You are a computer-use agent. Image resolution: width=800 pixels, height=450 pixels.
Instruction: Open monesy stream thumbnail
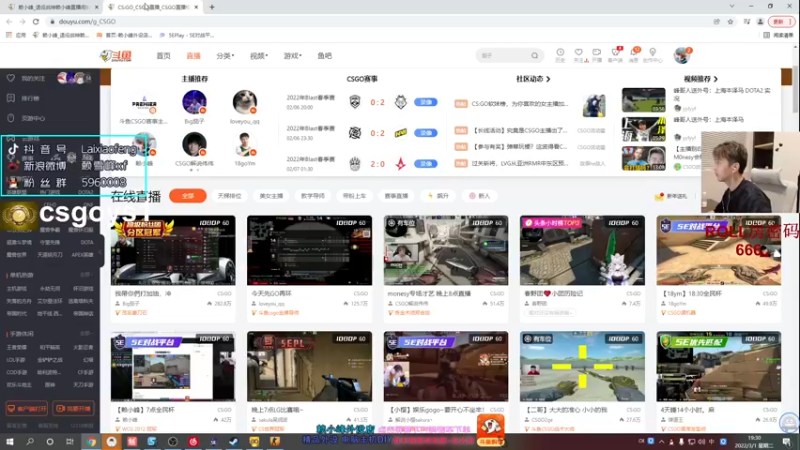click(446, 251)
